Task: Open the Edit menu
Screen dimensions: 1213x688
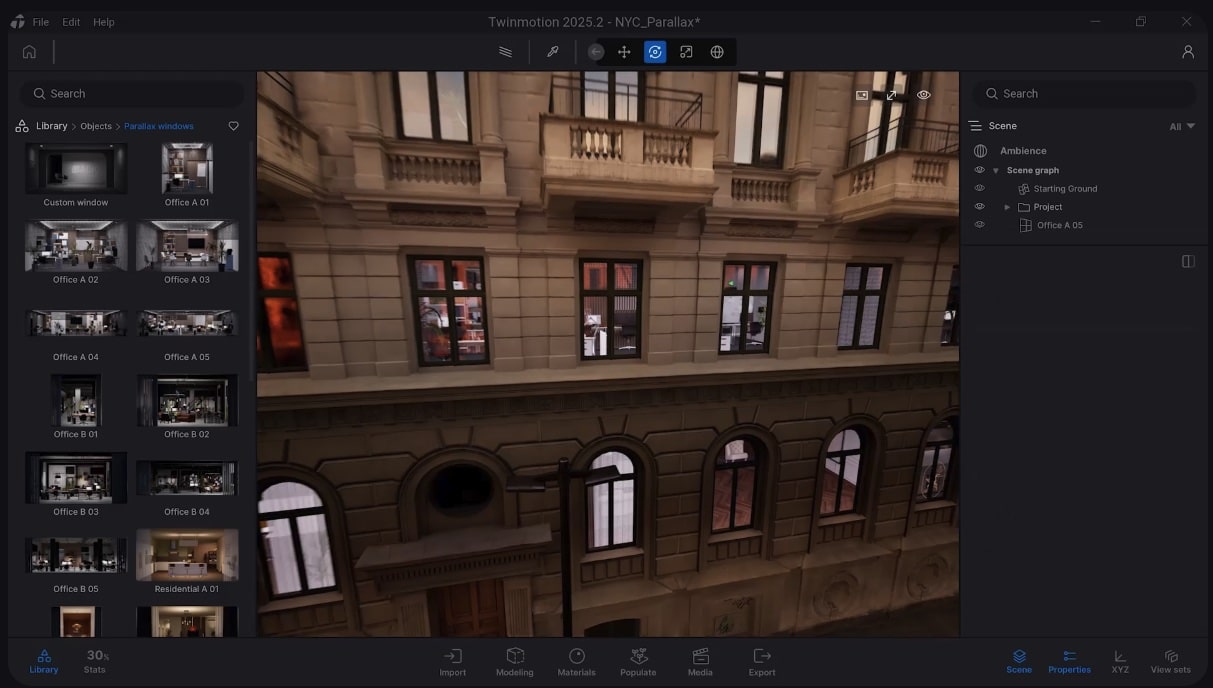Action: pyautogui.click(x=71, y=22)
